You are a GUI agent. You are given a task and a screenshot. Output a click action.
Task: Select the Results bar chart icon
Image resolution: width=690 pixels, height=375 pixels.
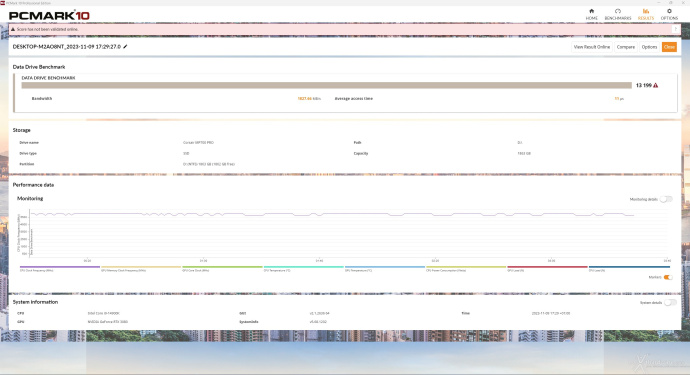coord(646,11)
